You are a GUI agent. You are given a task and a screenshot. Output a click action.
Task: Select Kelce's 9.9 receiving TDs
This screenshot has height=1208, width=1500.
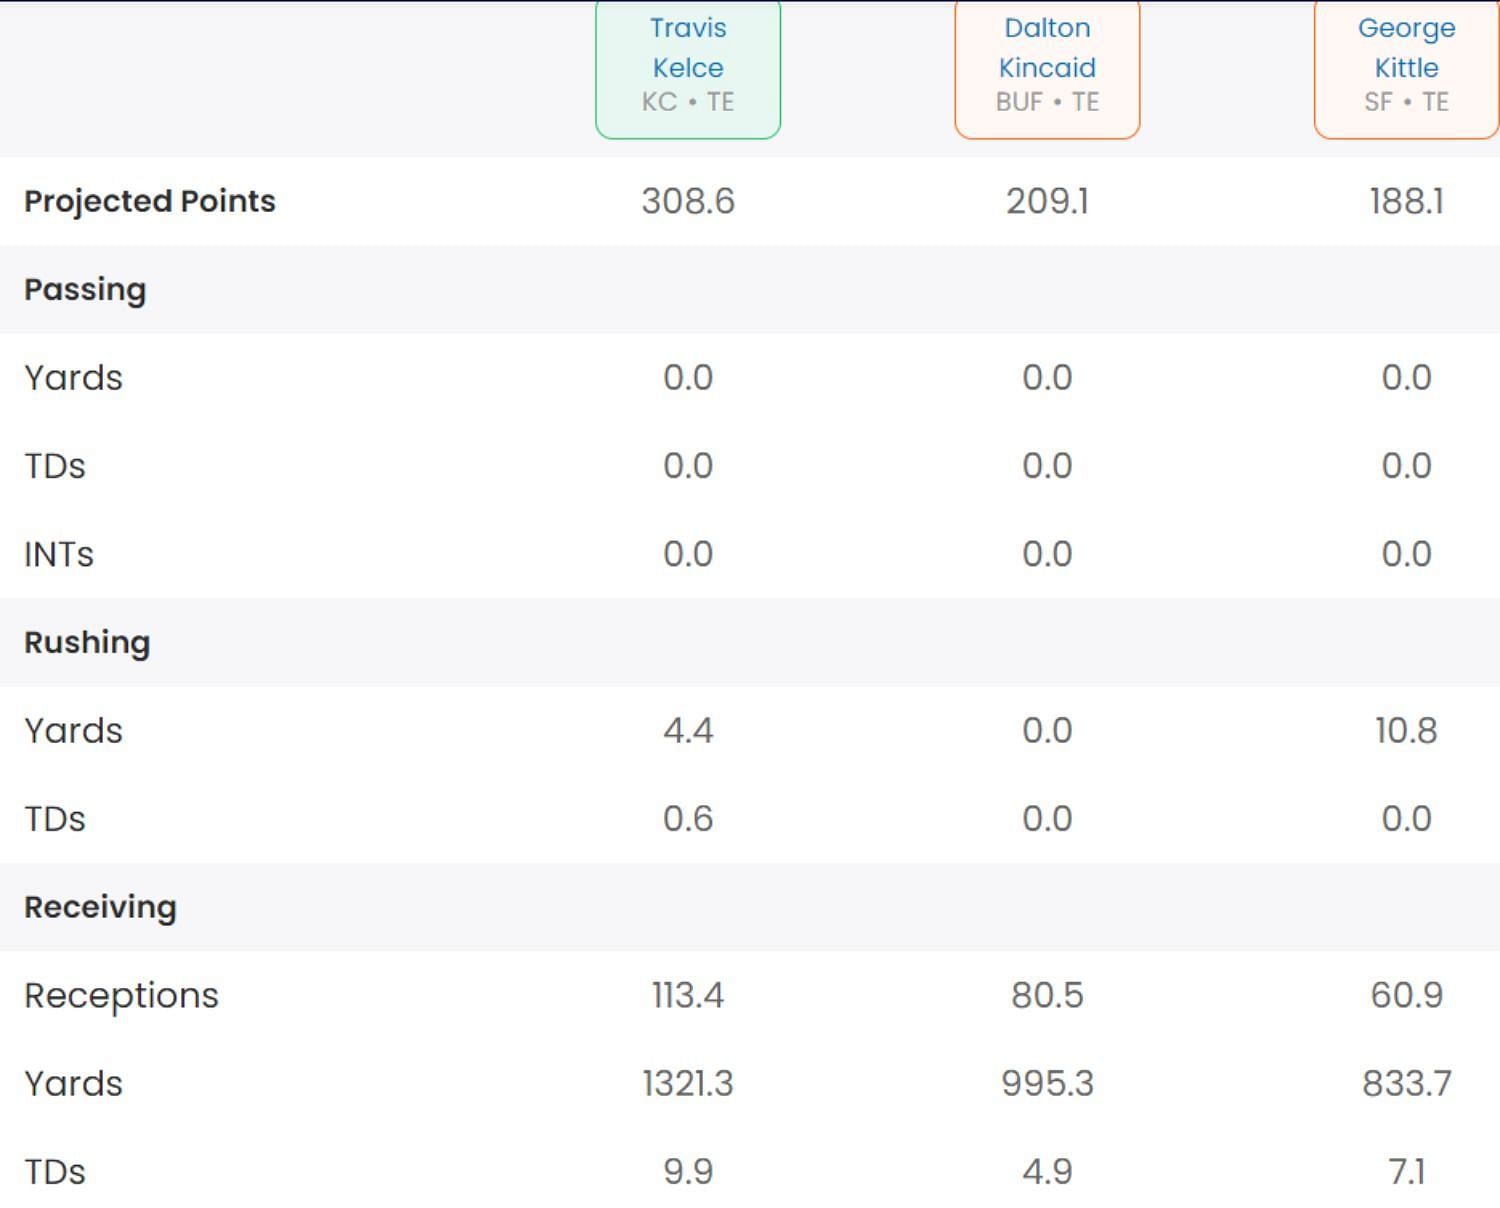tap(688, 1172)
